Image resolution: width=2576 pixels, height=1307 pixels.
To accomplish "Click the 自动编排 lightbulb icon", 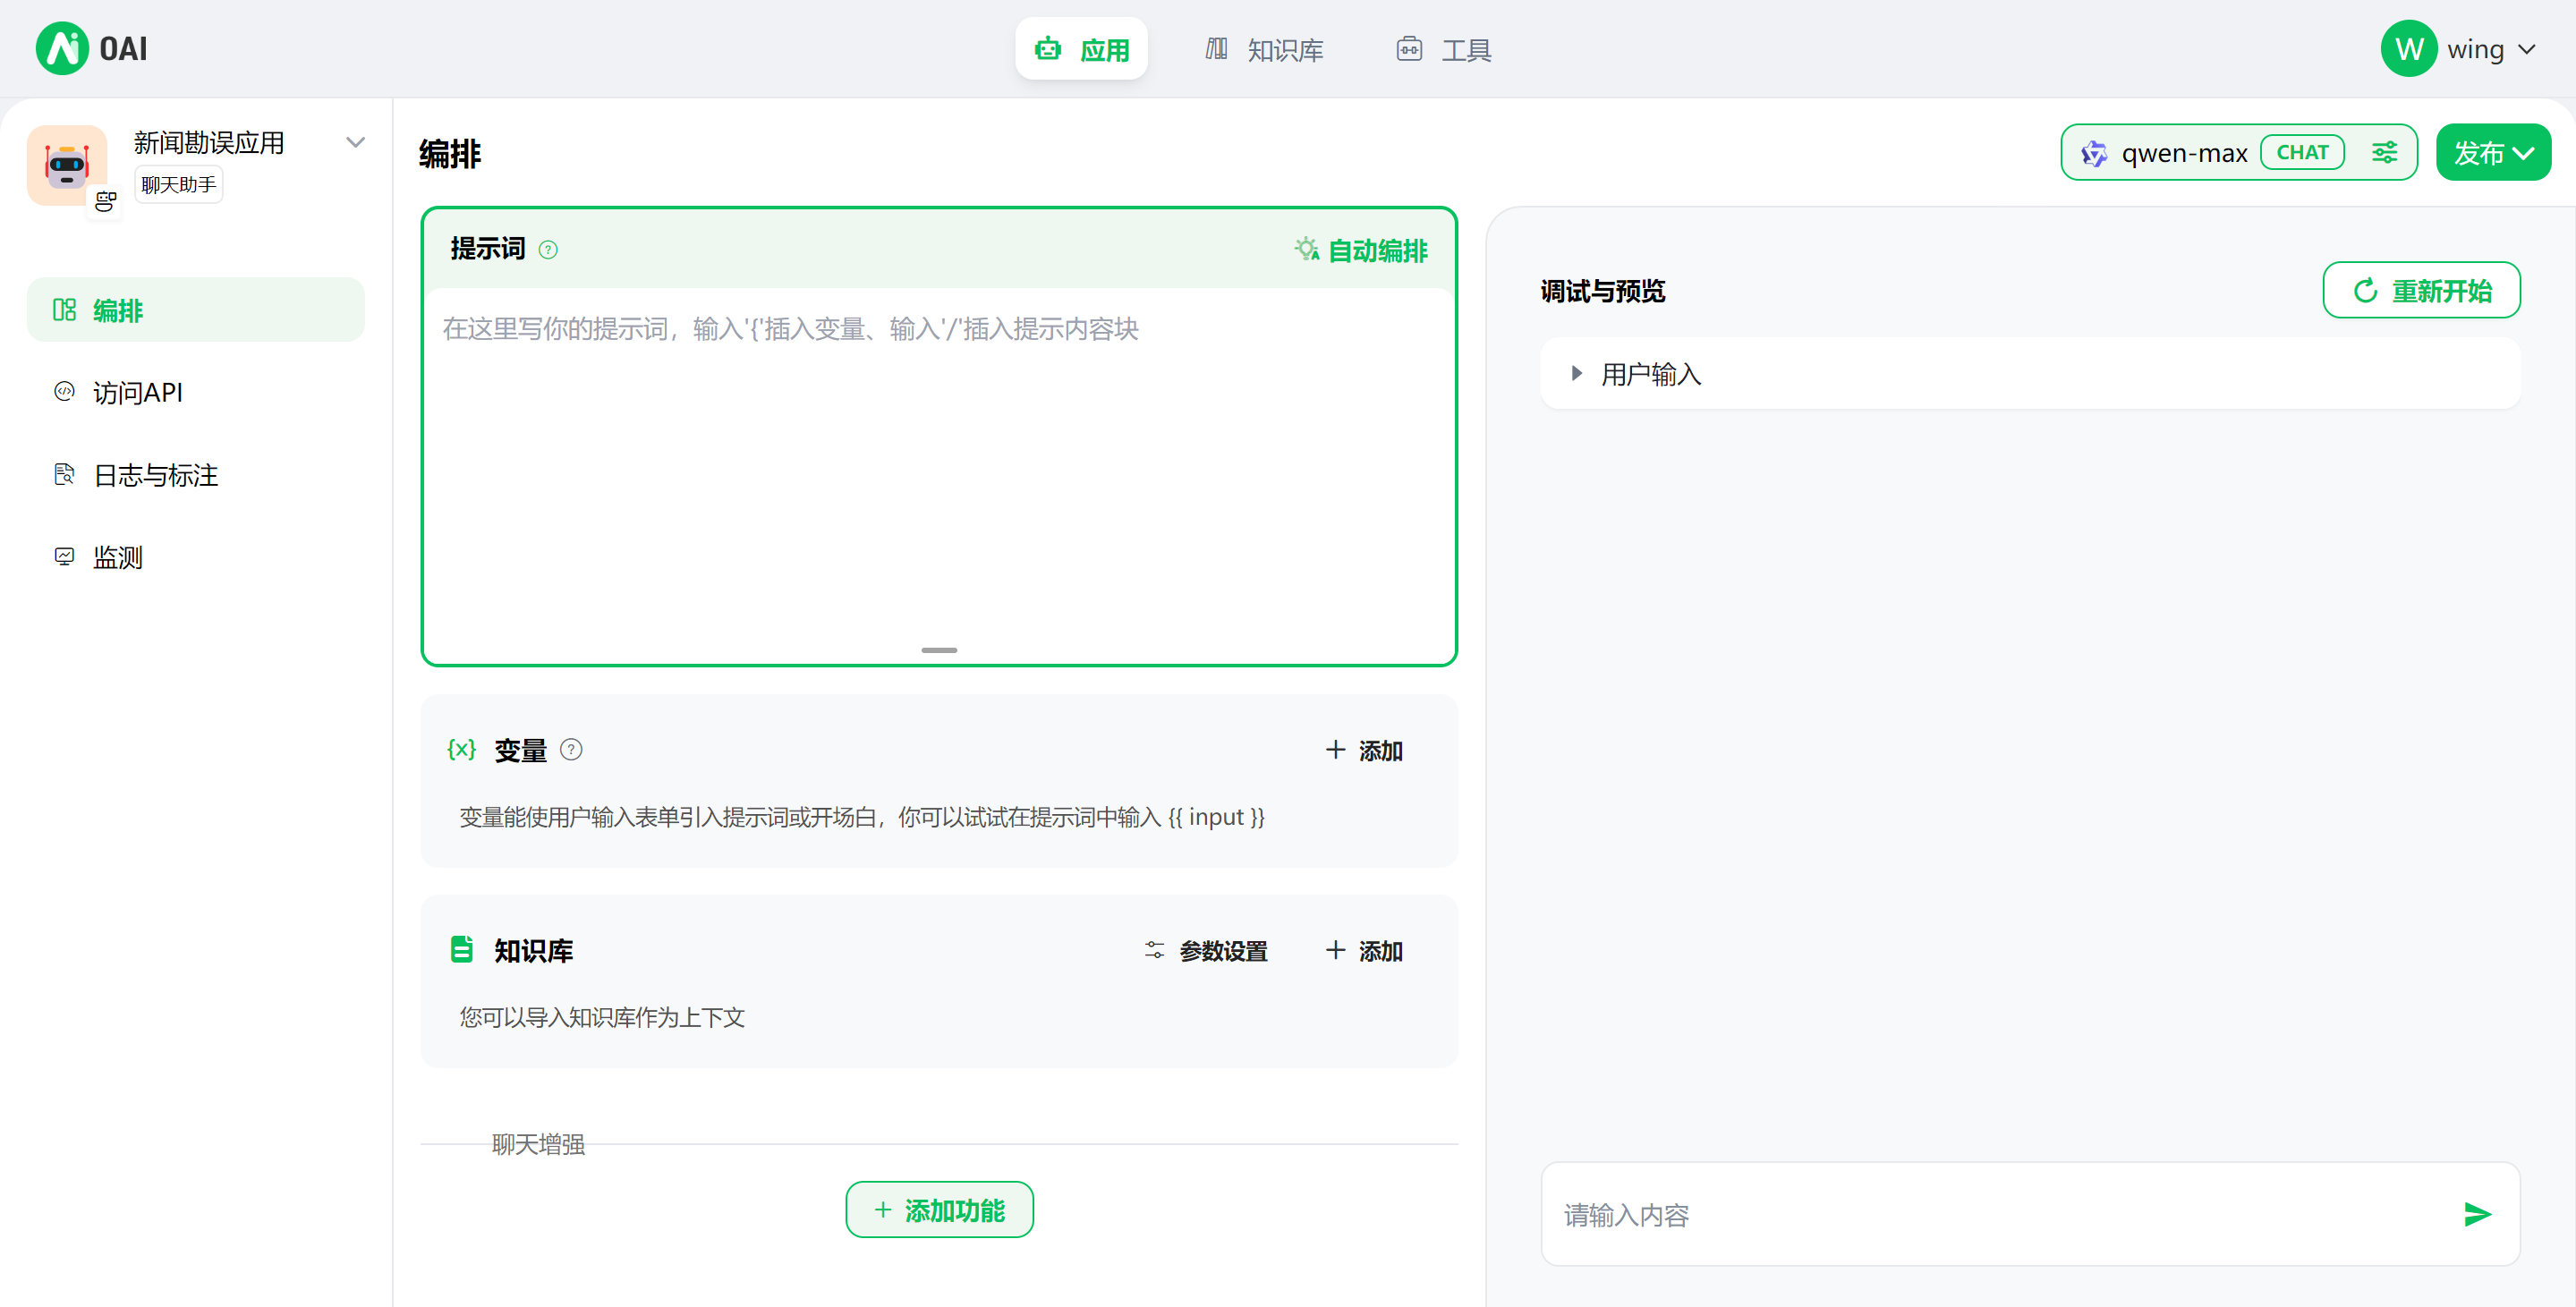I will pyautogui.click(x=1306, y=249).
